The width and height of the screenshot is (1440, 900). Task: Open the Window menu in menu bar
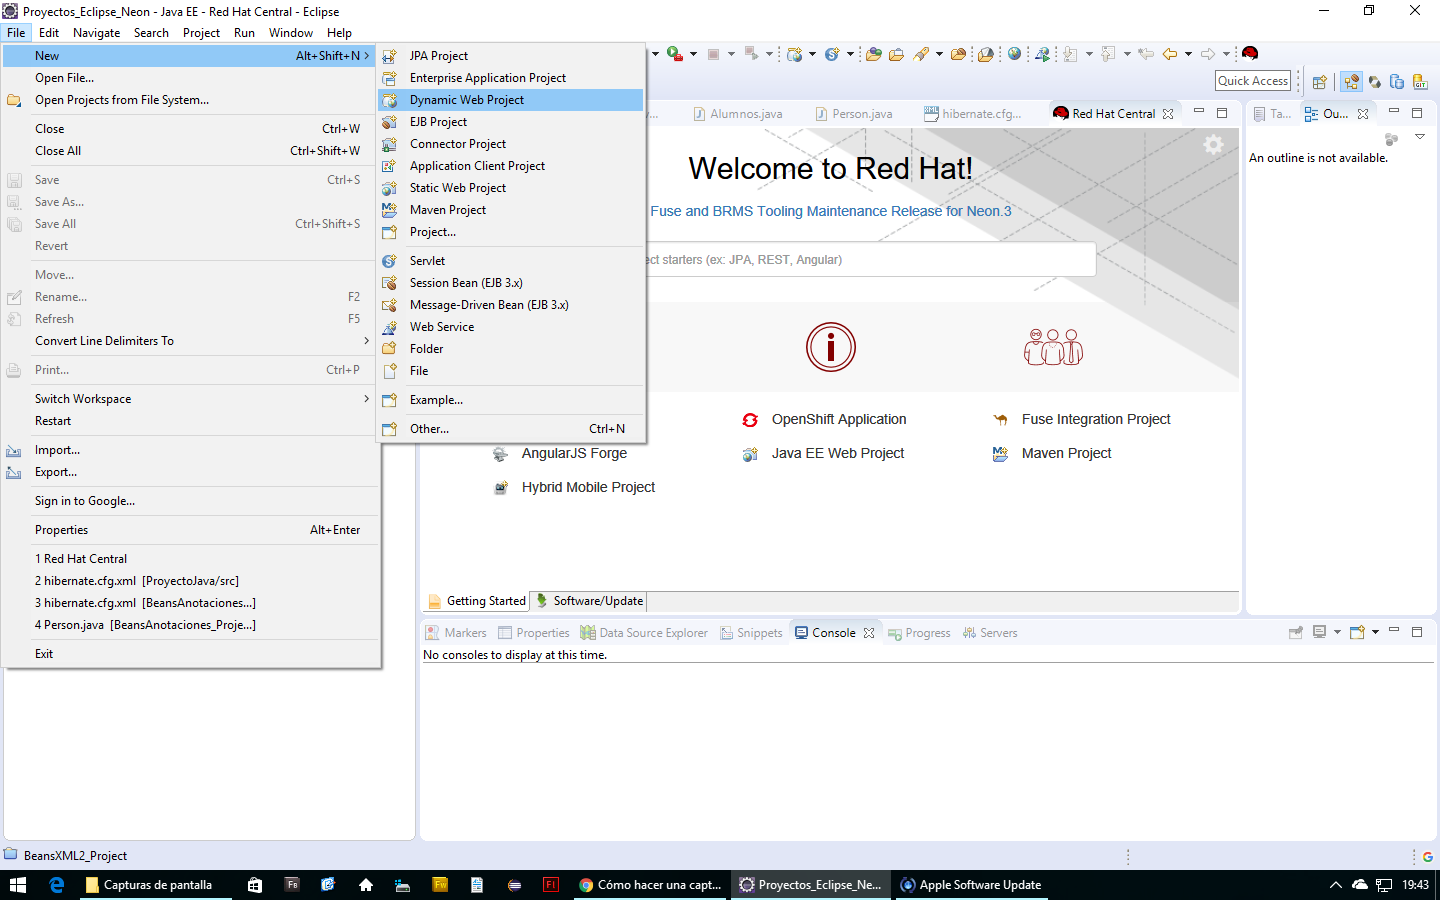click(291, 33)
